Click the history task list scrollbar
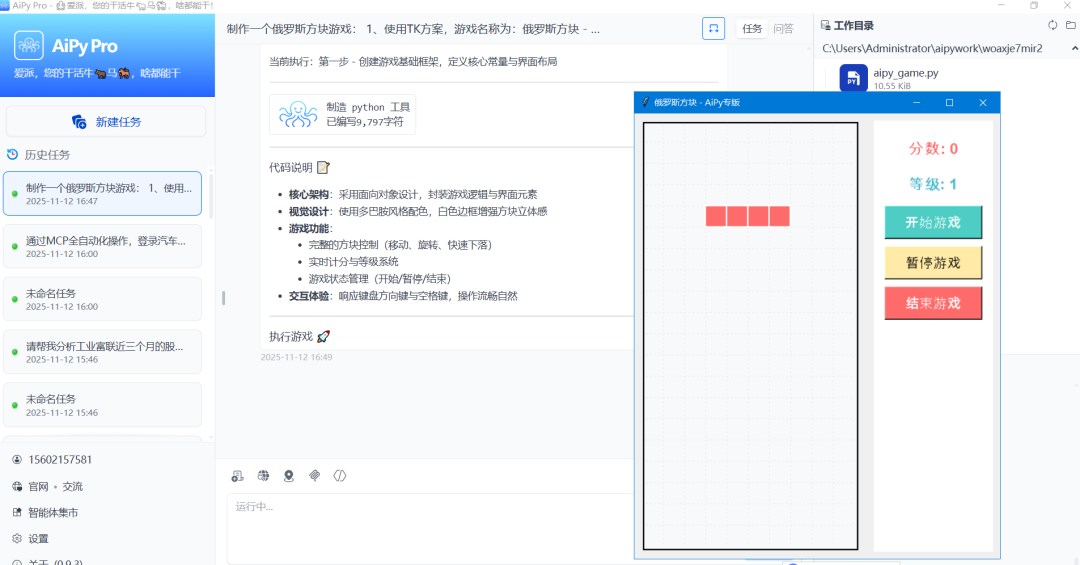This screenshot has height=565, width=1080. 210,196
